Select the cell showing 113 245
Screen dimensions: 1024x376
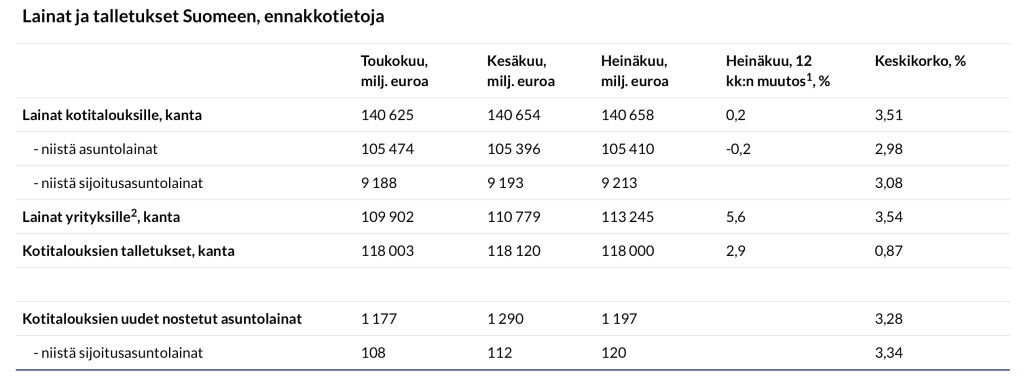click(628, 217)
